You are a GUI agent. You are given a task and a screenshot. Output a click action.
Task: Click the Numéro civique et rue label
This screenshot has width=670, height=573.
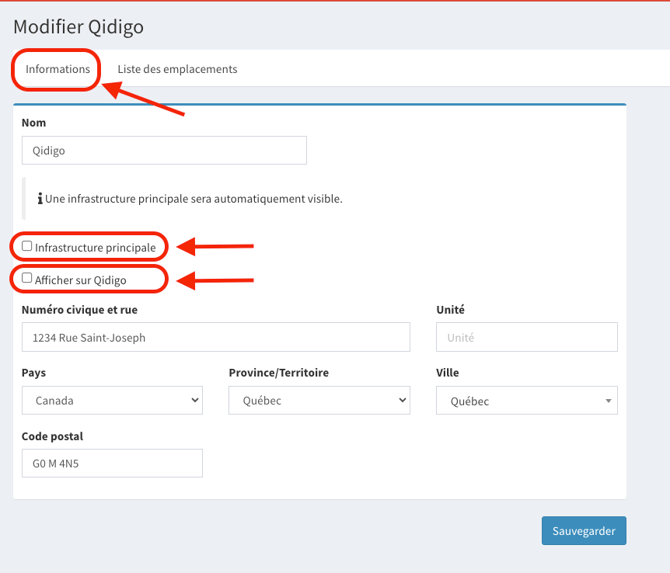(x=79, y=311)
